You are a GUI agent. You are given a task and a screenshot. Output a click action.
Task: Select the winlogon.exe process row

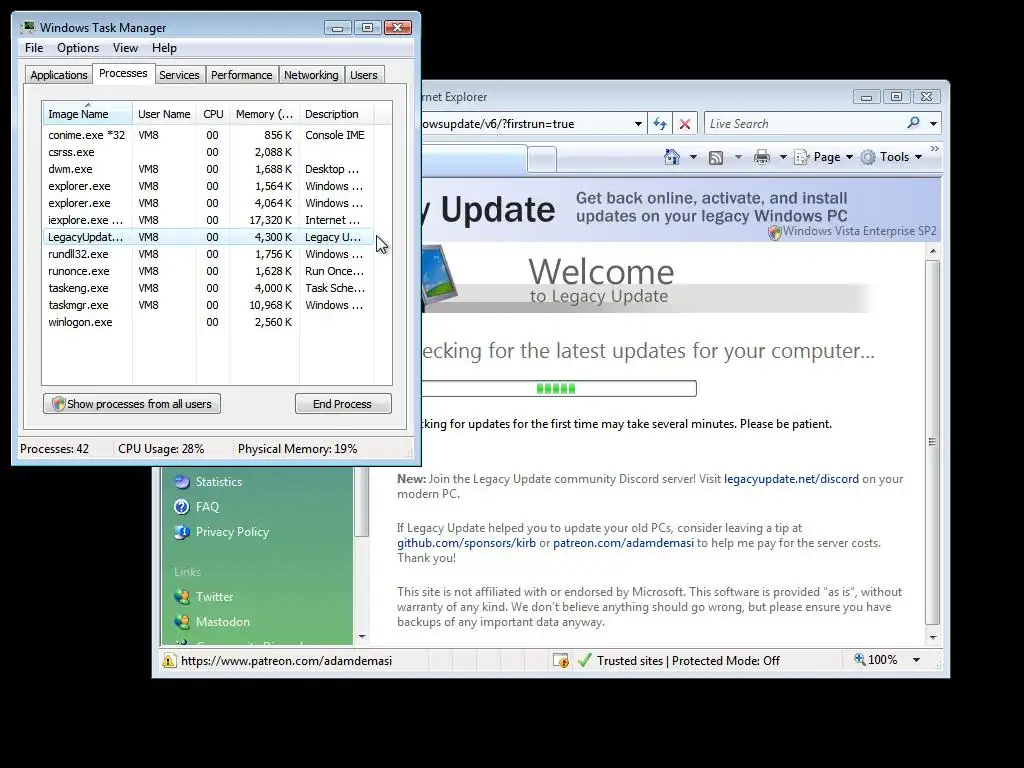[x=208, y=322]
